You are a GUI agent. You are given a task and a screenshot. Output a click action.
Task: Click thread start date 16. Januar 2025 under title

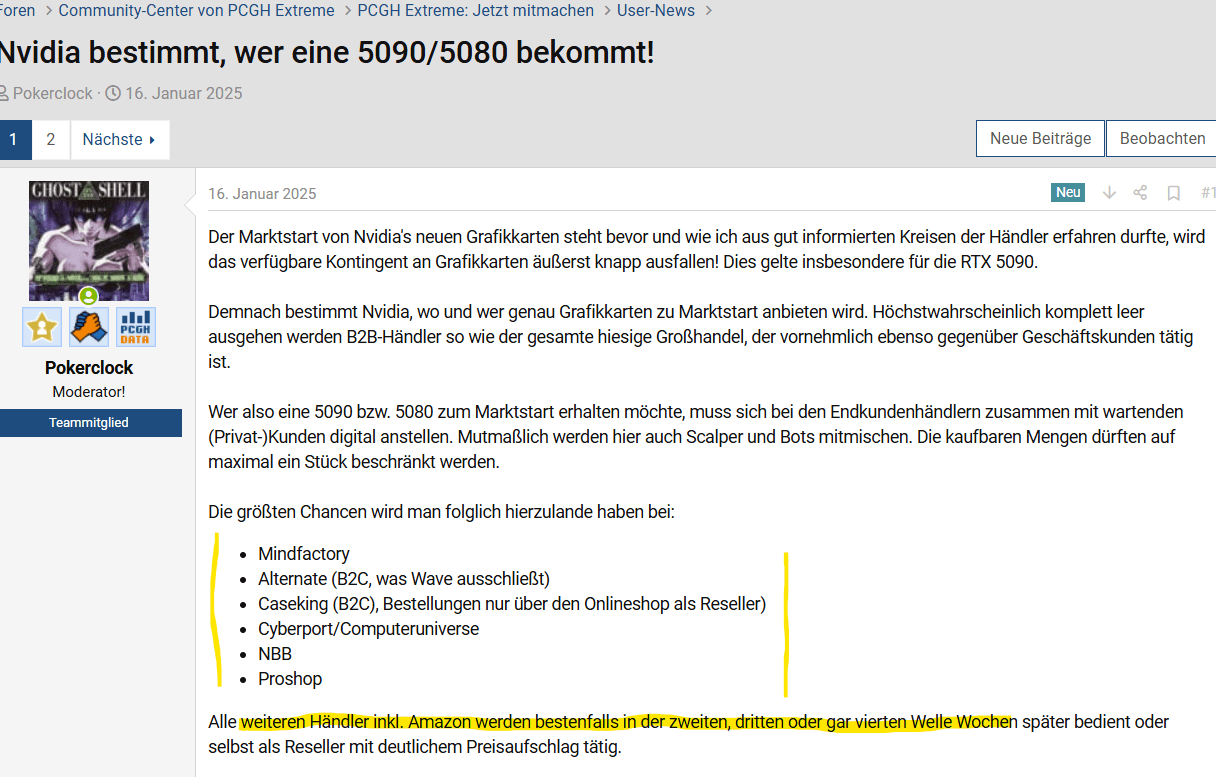point(184,93)
